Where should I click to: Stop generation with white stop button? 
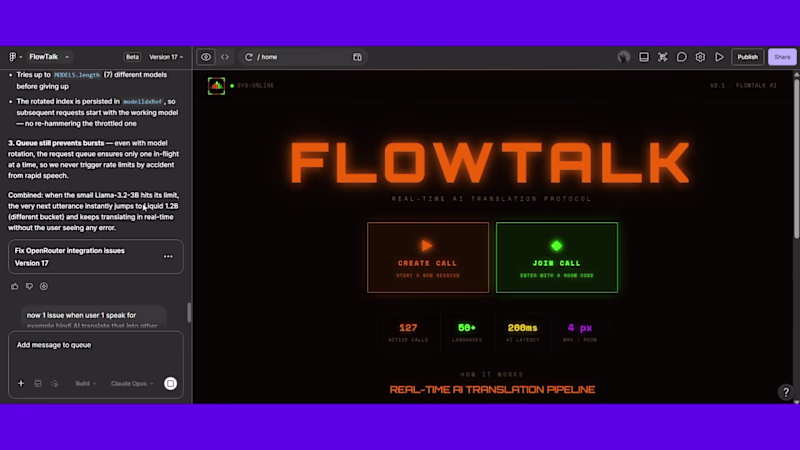click(x=170, y=383)
